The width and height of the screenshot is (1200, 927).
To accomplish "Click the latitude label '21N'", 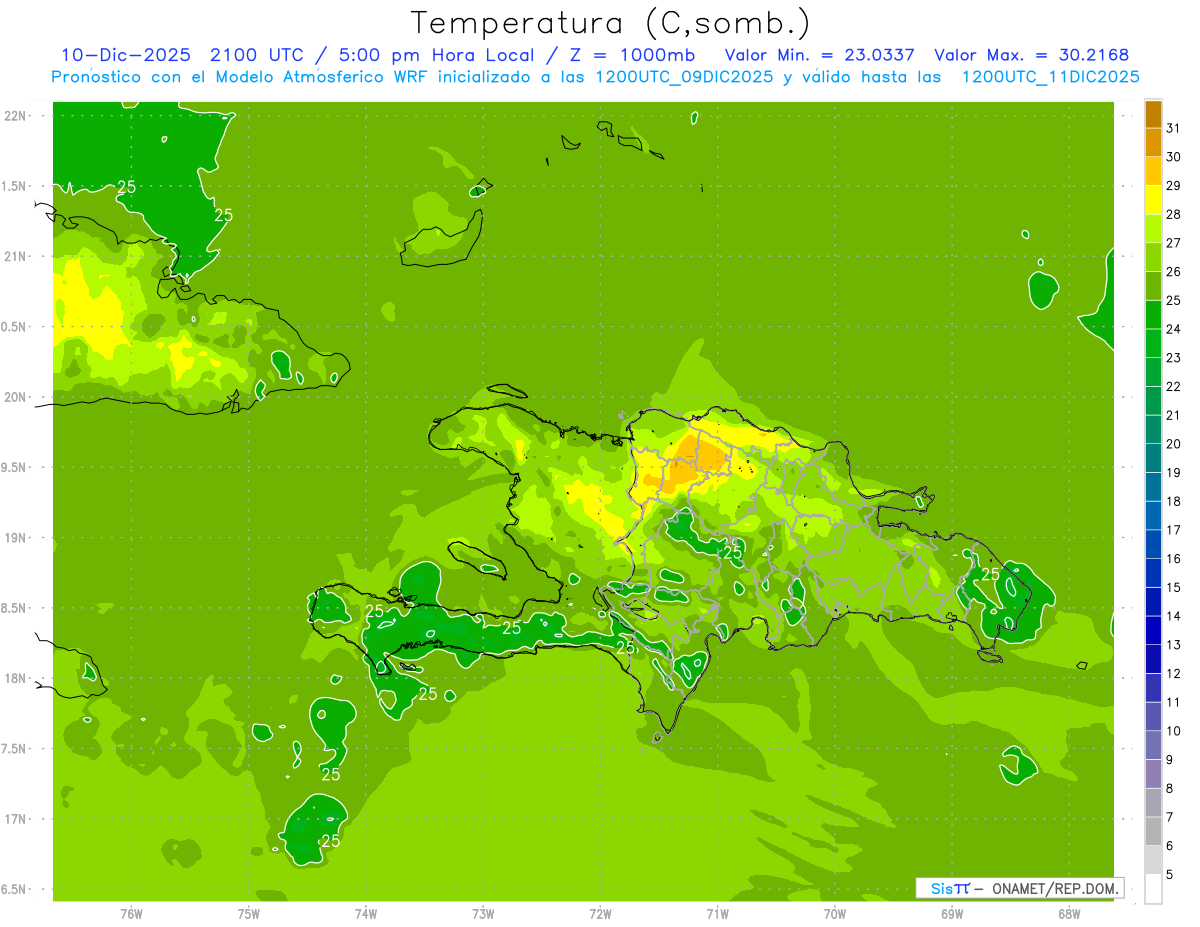I will (x=16, y=257).
